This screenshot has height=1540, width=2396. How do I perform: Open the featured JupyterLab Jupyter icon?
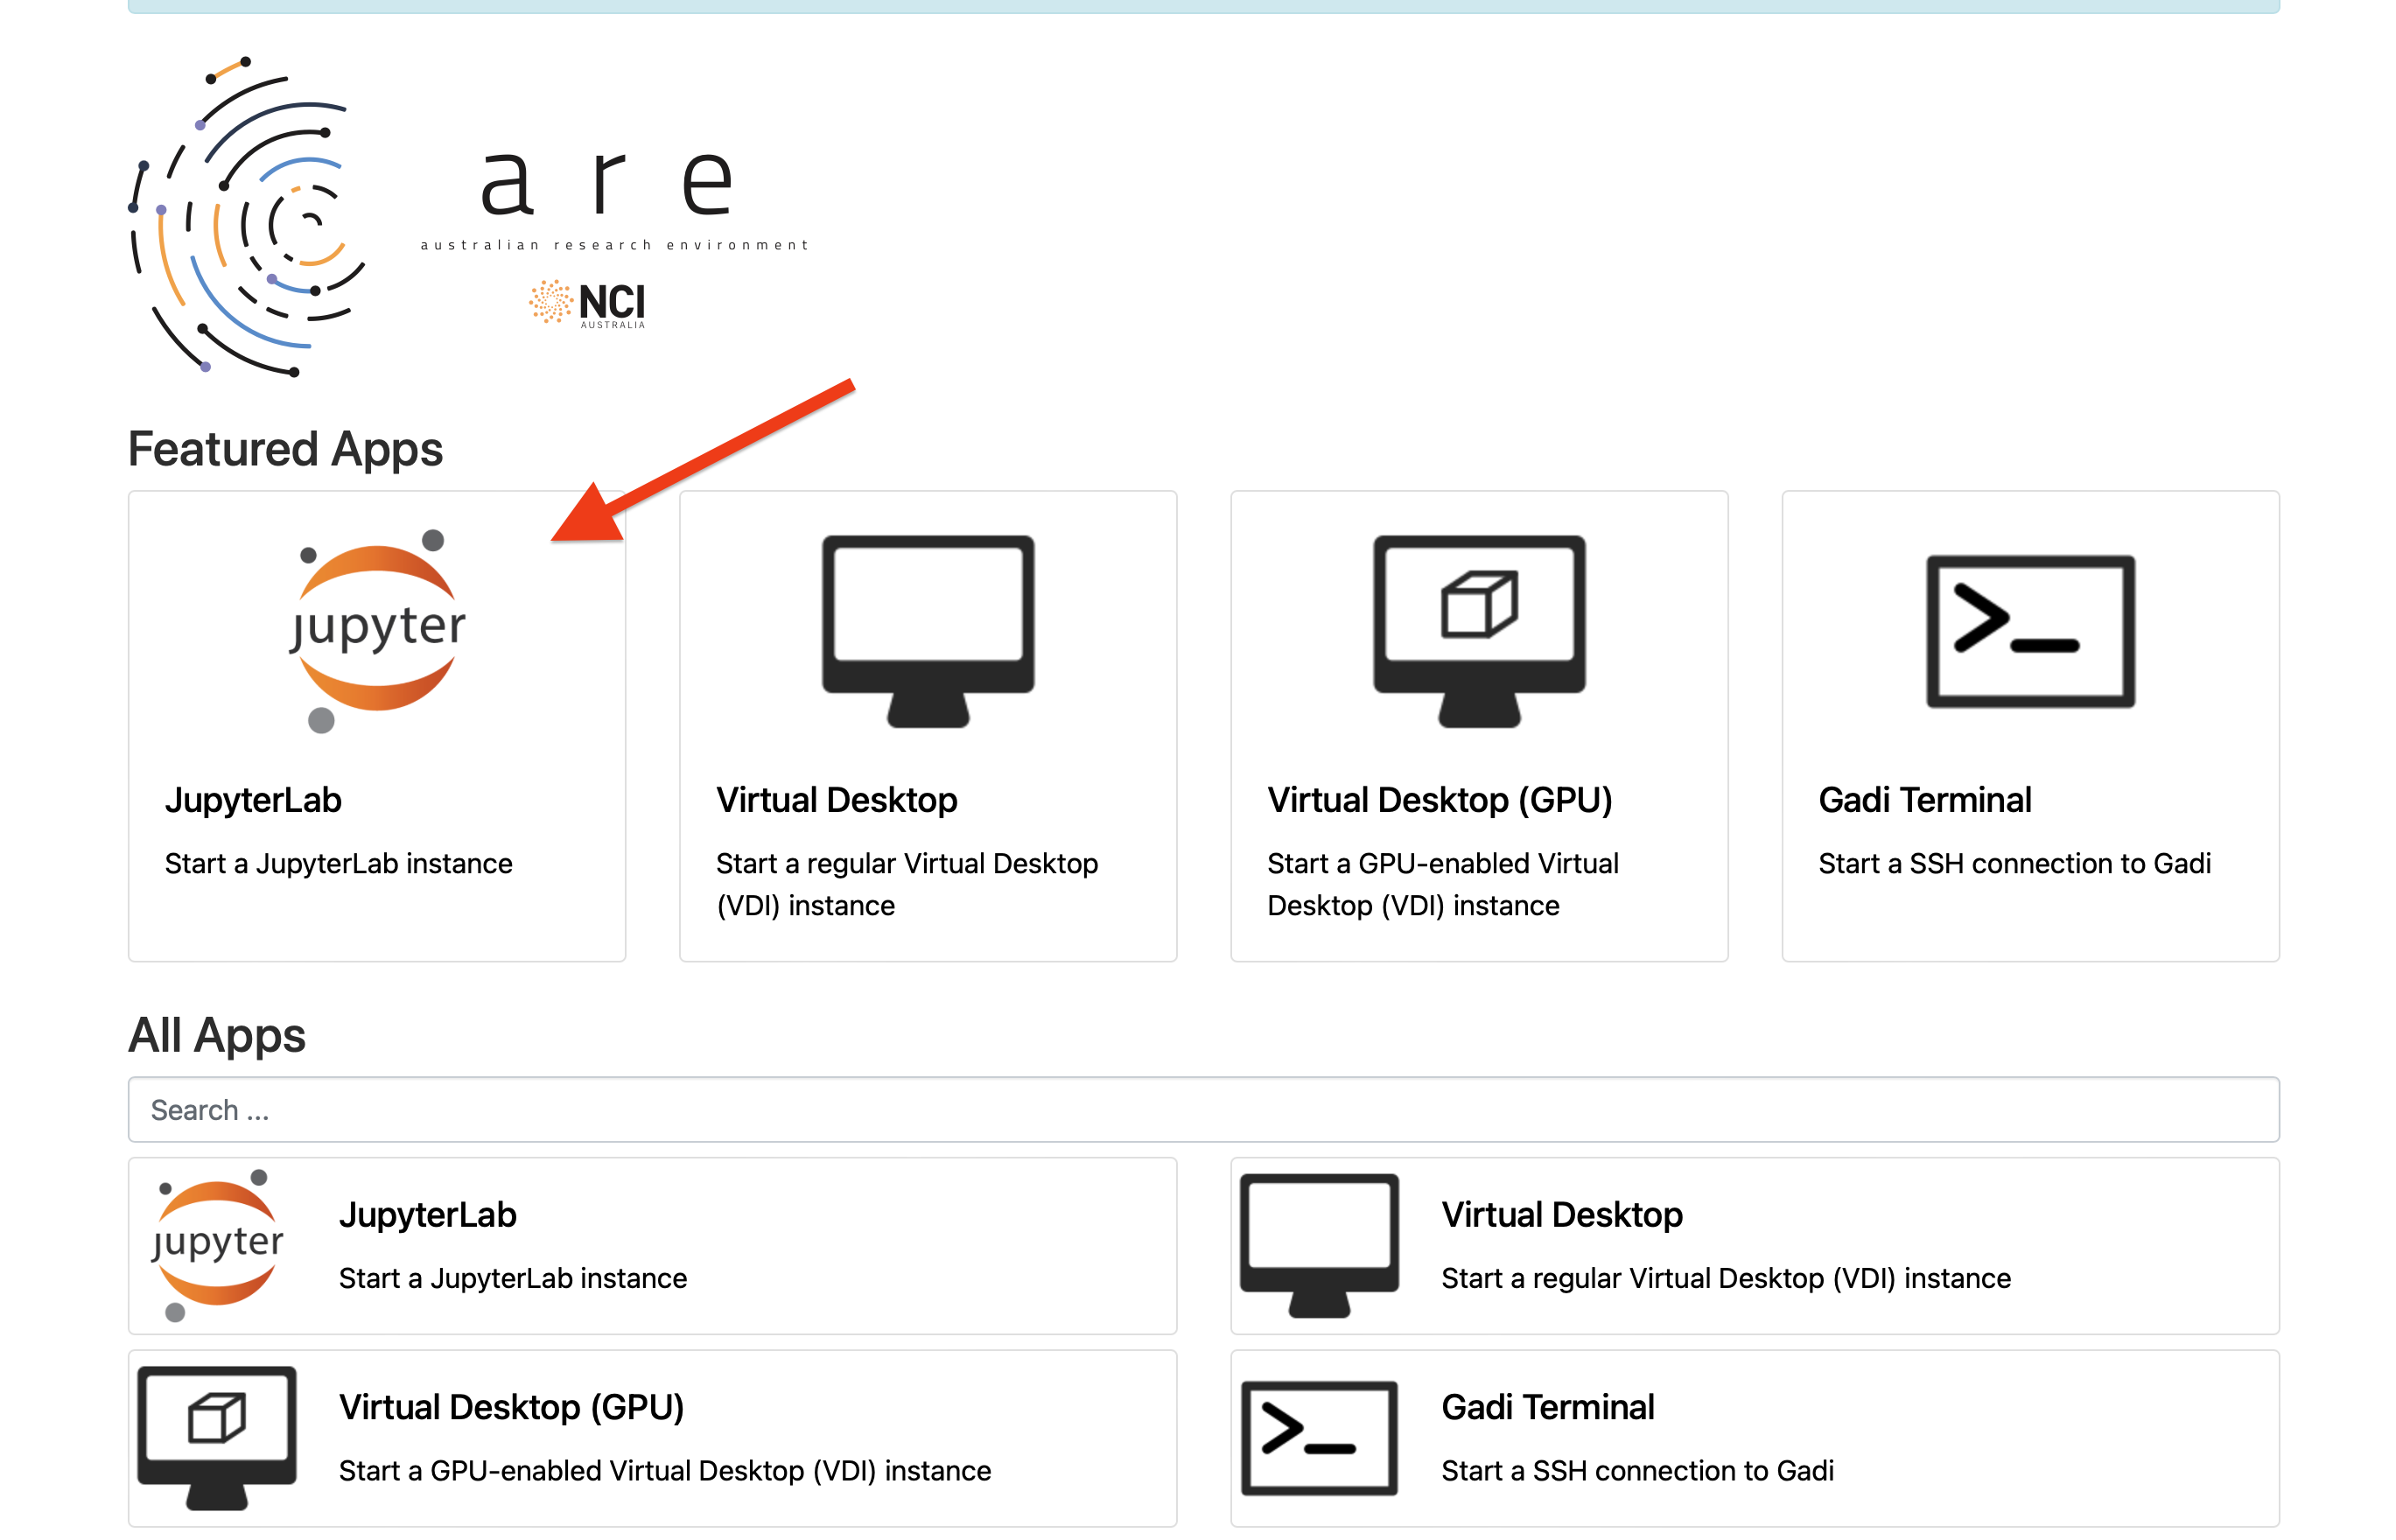coord(377,630)
